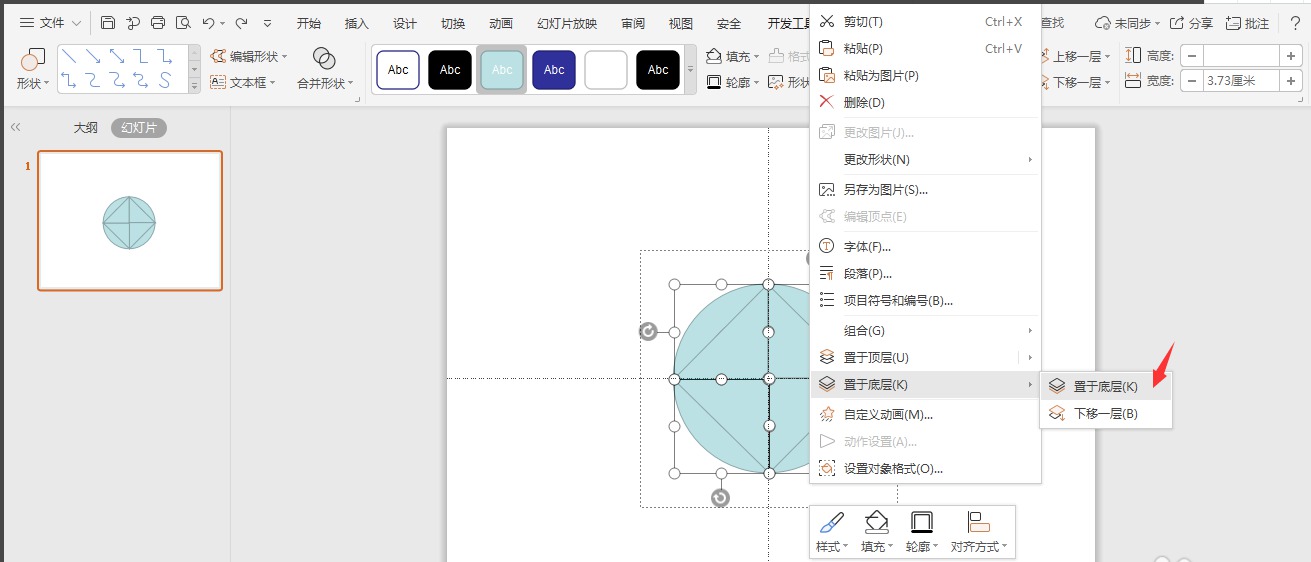
Task: Click the undo arrow icon
Action: [208, 23]
